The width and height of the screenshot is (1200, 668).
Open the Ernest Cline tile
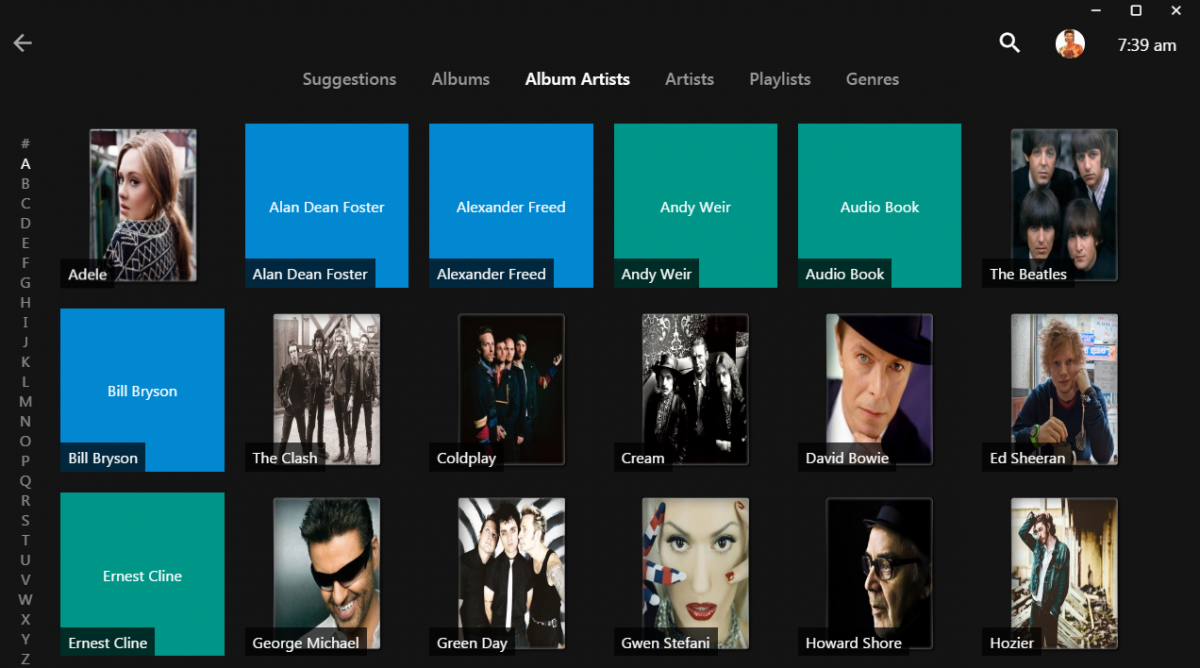pyautogui.click(x=142, y=574)
